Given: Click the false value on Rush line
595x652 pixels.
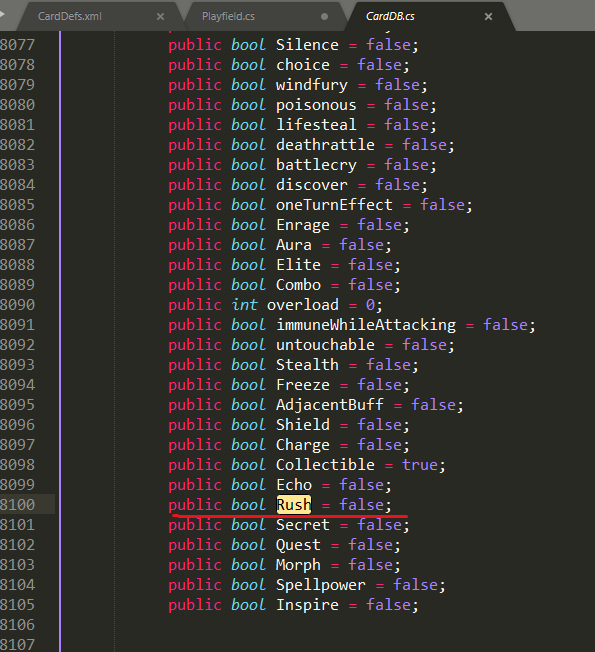Looking at the screenshot, I should click(361, 505).
